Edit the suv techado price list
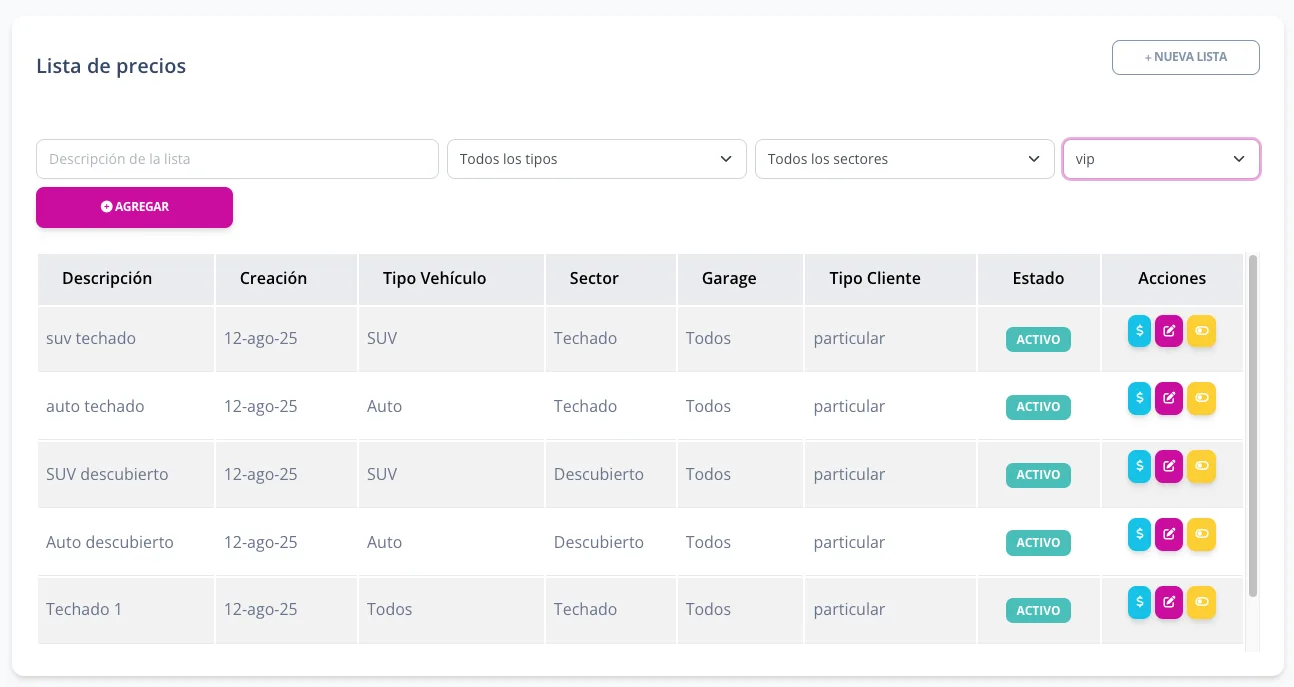This screenshot has height=687, width=1294. click(1168, 331)
